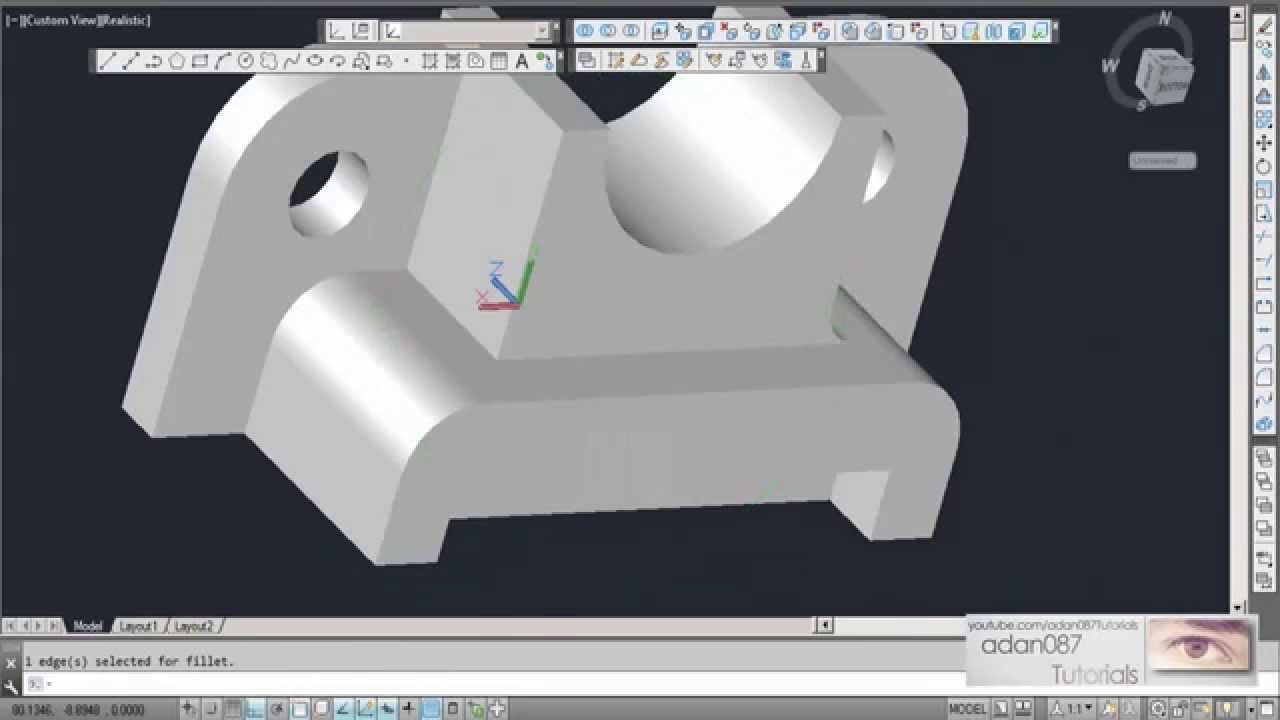The width and height of the screenshot is (1280, 720).
Task: Toggle Lineweight display in status bar
Action: tap(409, 709)
